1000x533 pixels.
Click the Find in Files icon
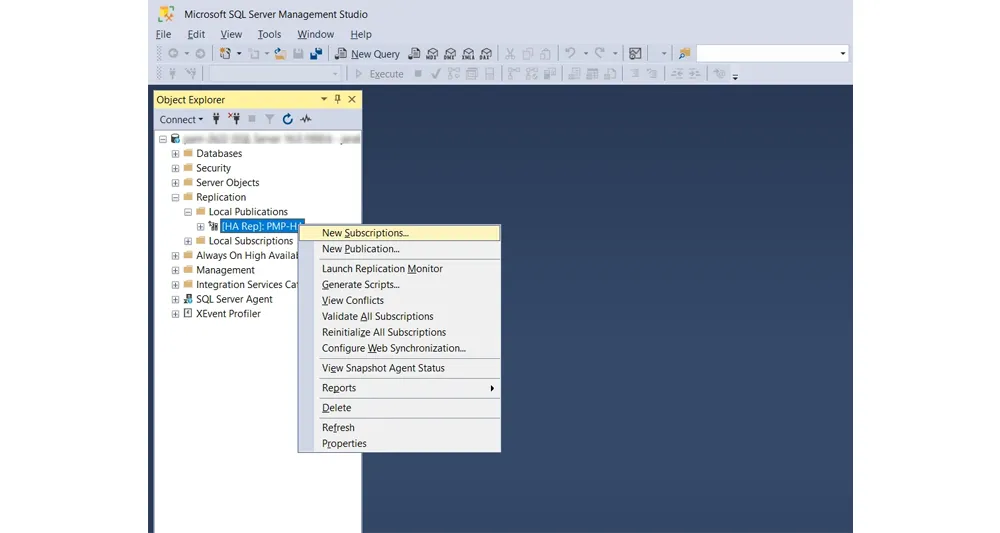coord(684,54)
